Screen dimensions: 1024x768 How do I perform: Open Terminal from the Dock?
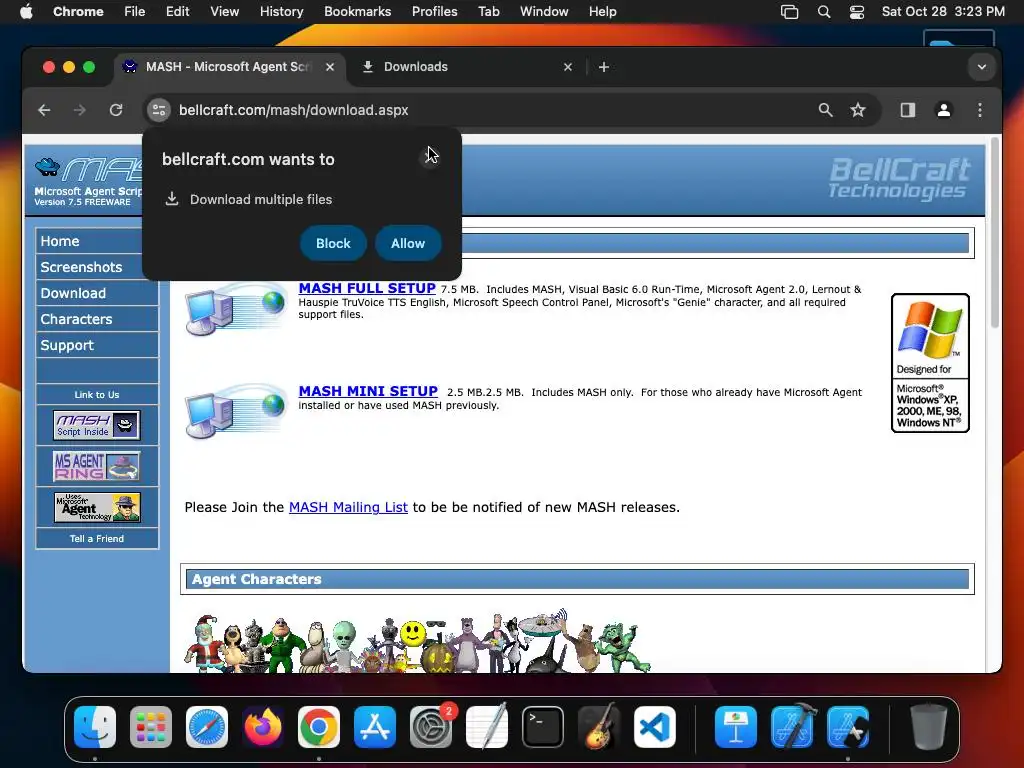[543, 727]
